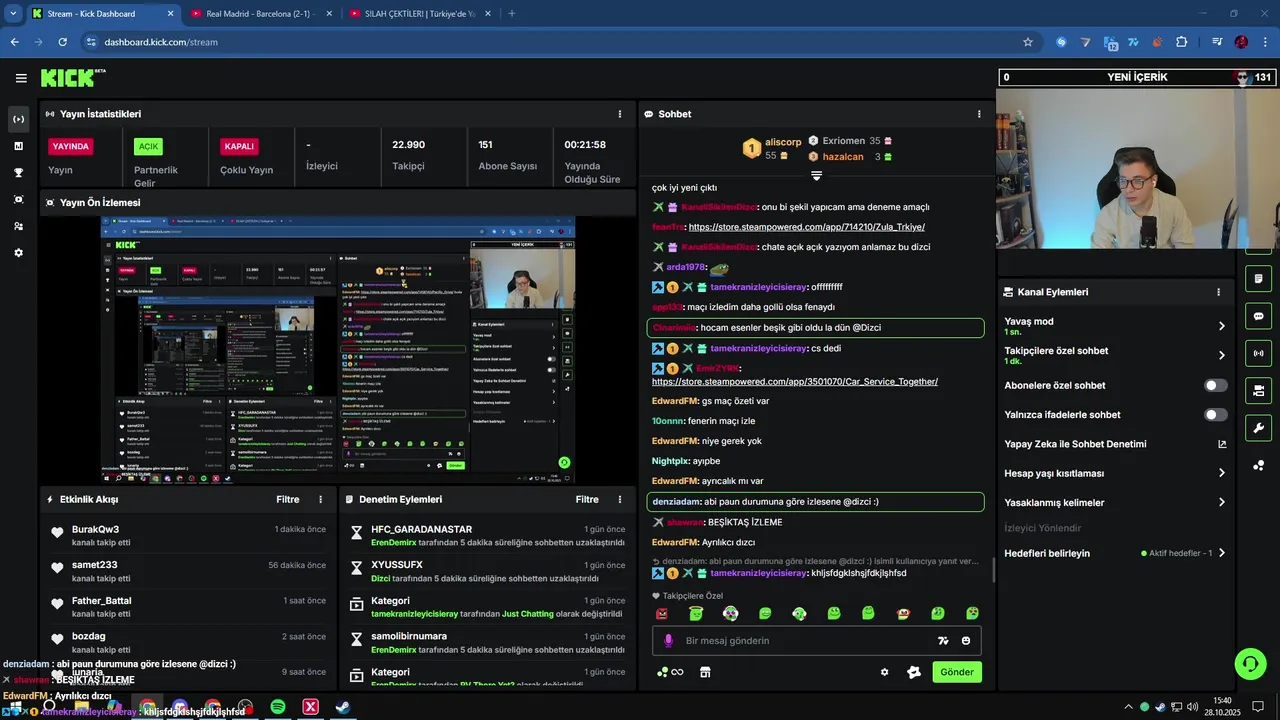
Task: Collapse the chat leaderboard arrow
Action: pos(816,176)
